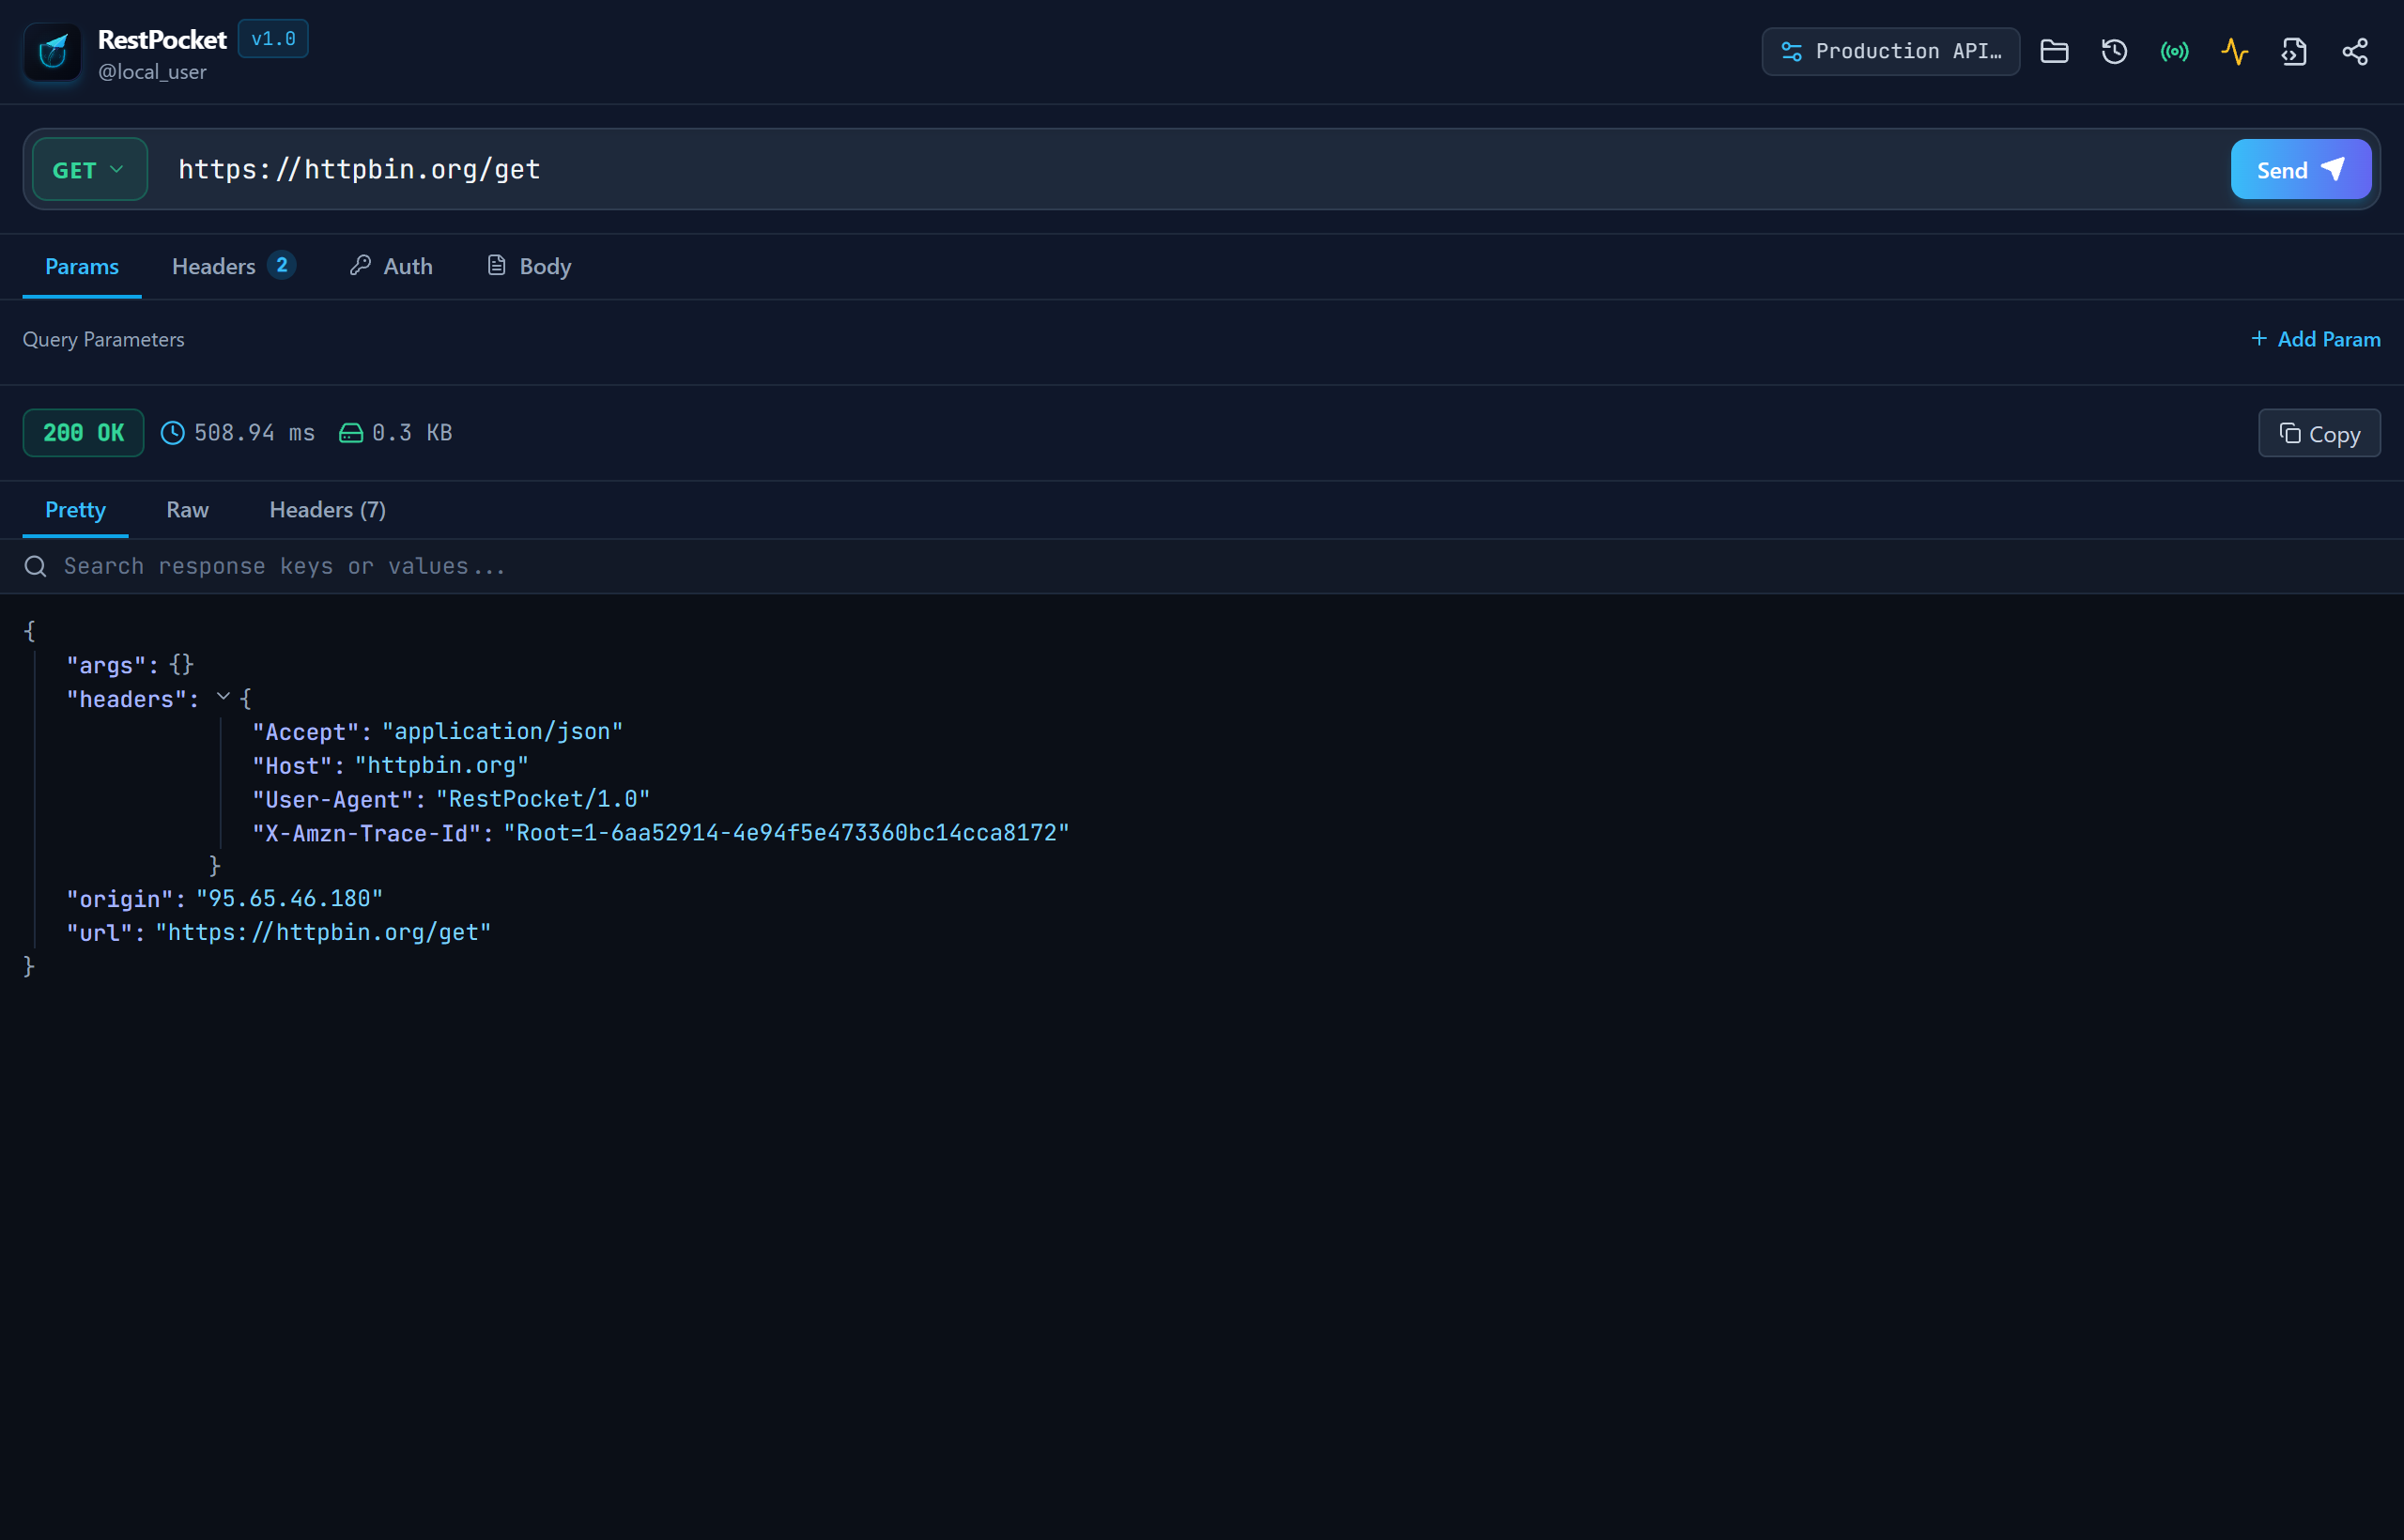
Task: Focus the request URL field
Action: 1190,169
